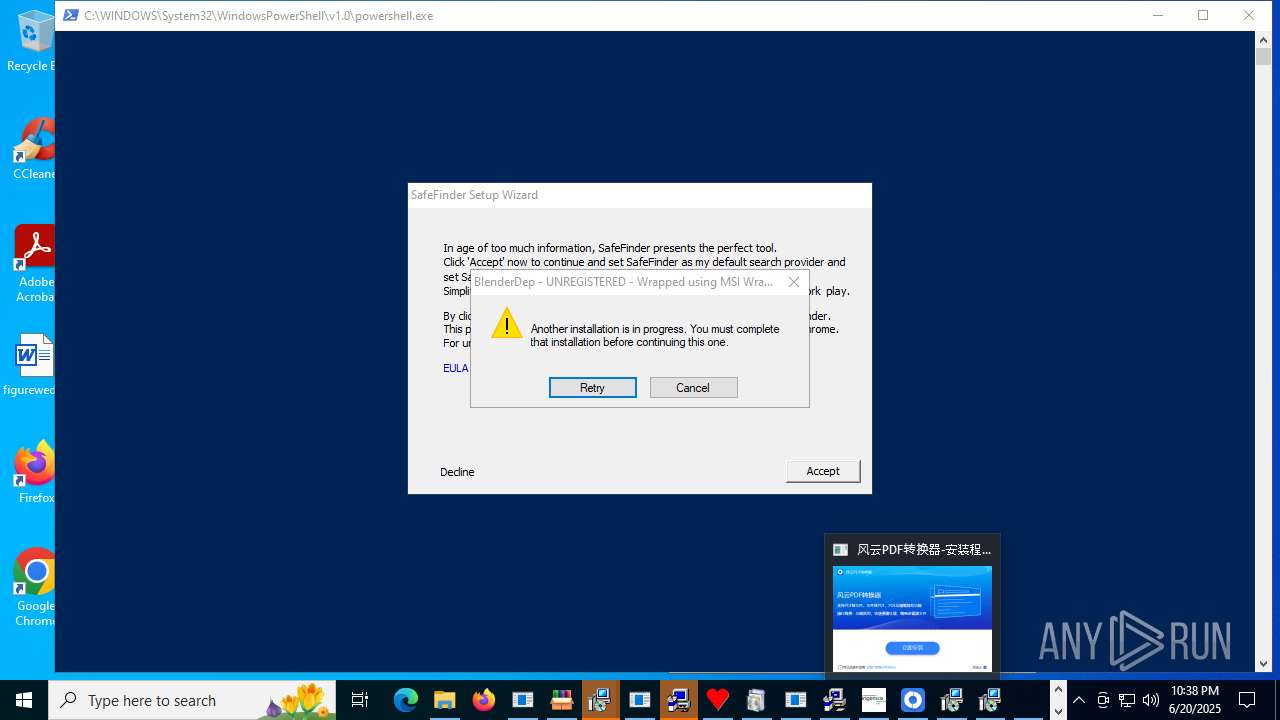Select the figurewed Word document icon

[32, 365]
